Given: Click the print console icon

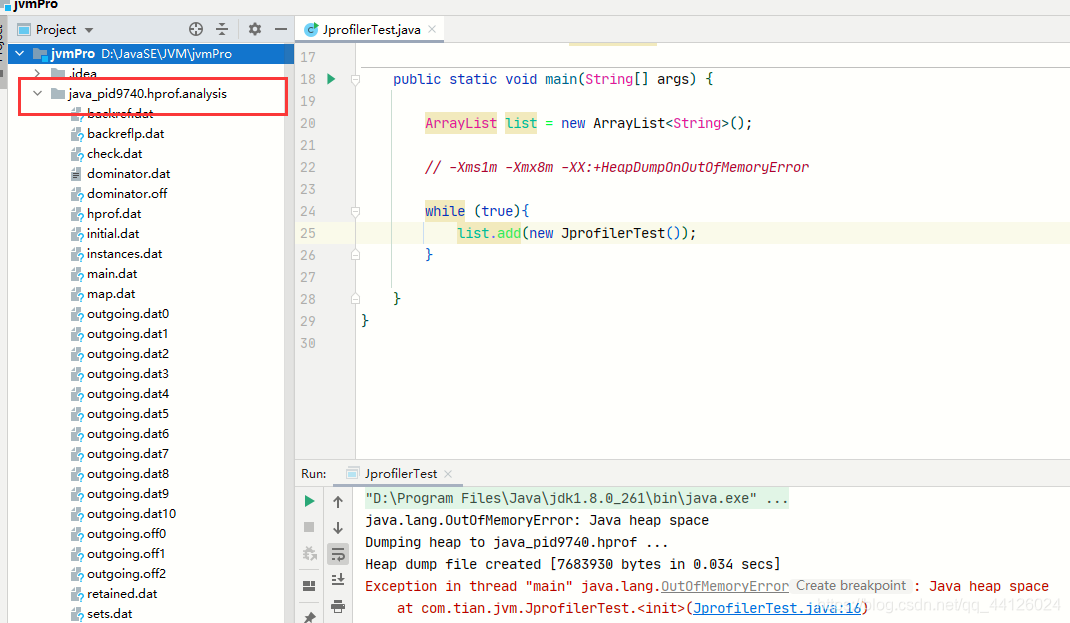Looking at the screenshot, I should point(338,606).
